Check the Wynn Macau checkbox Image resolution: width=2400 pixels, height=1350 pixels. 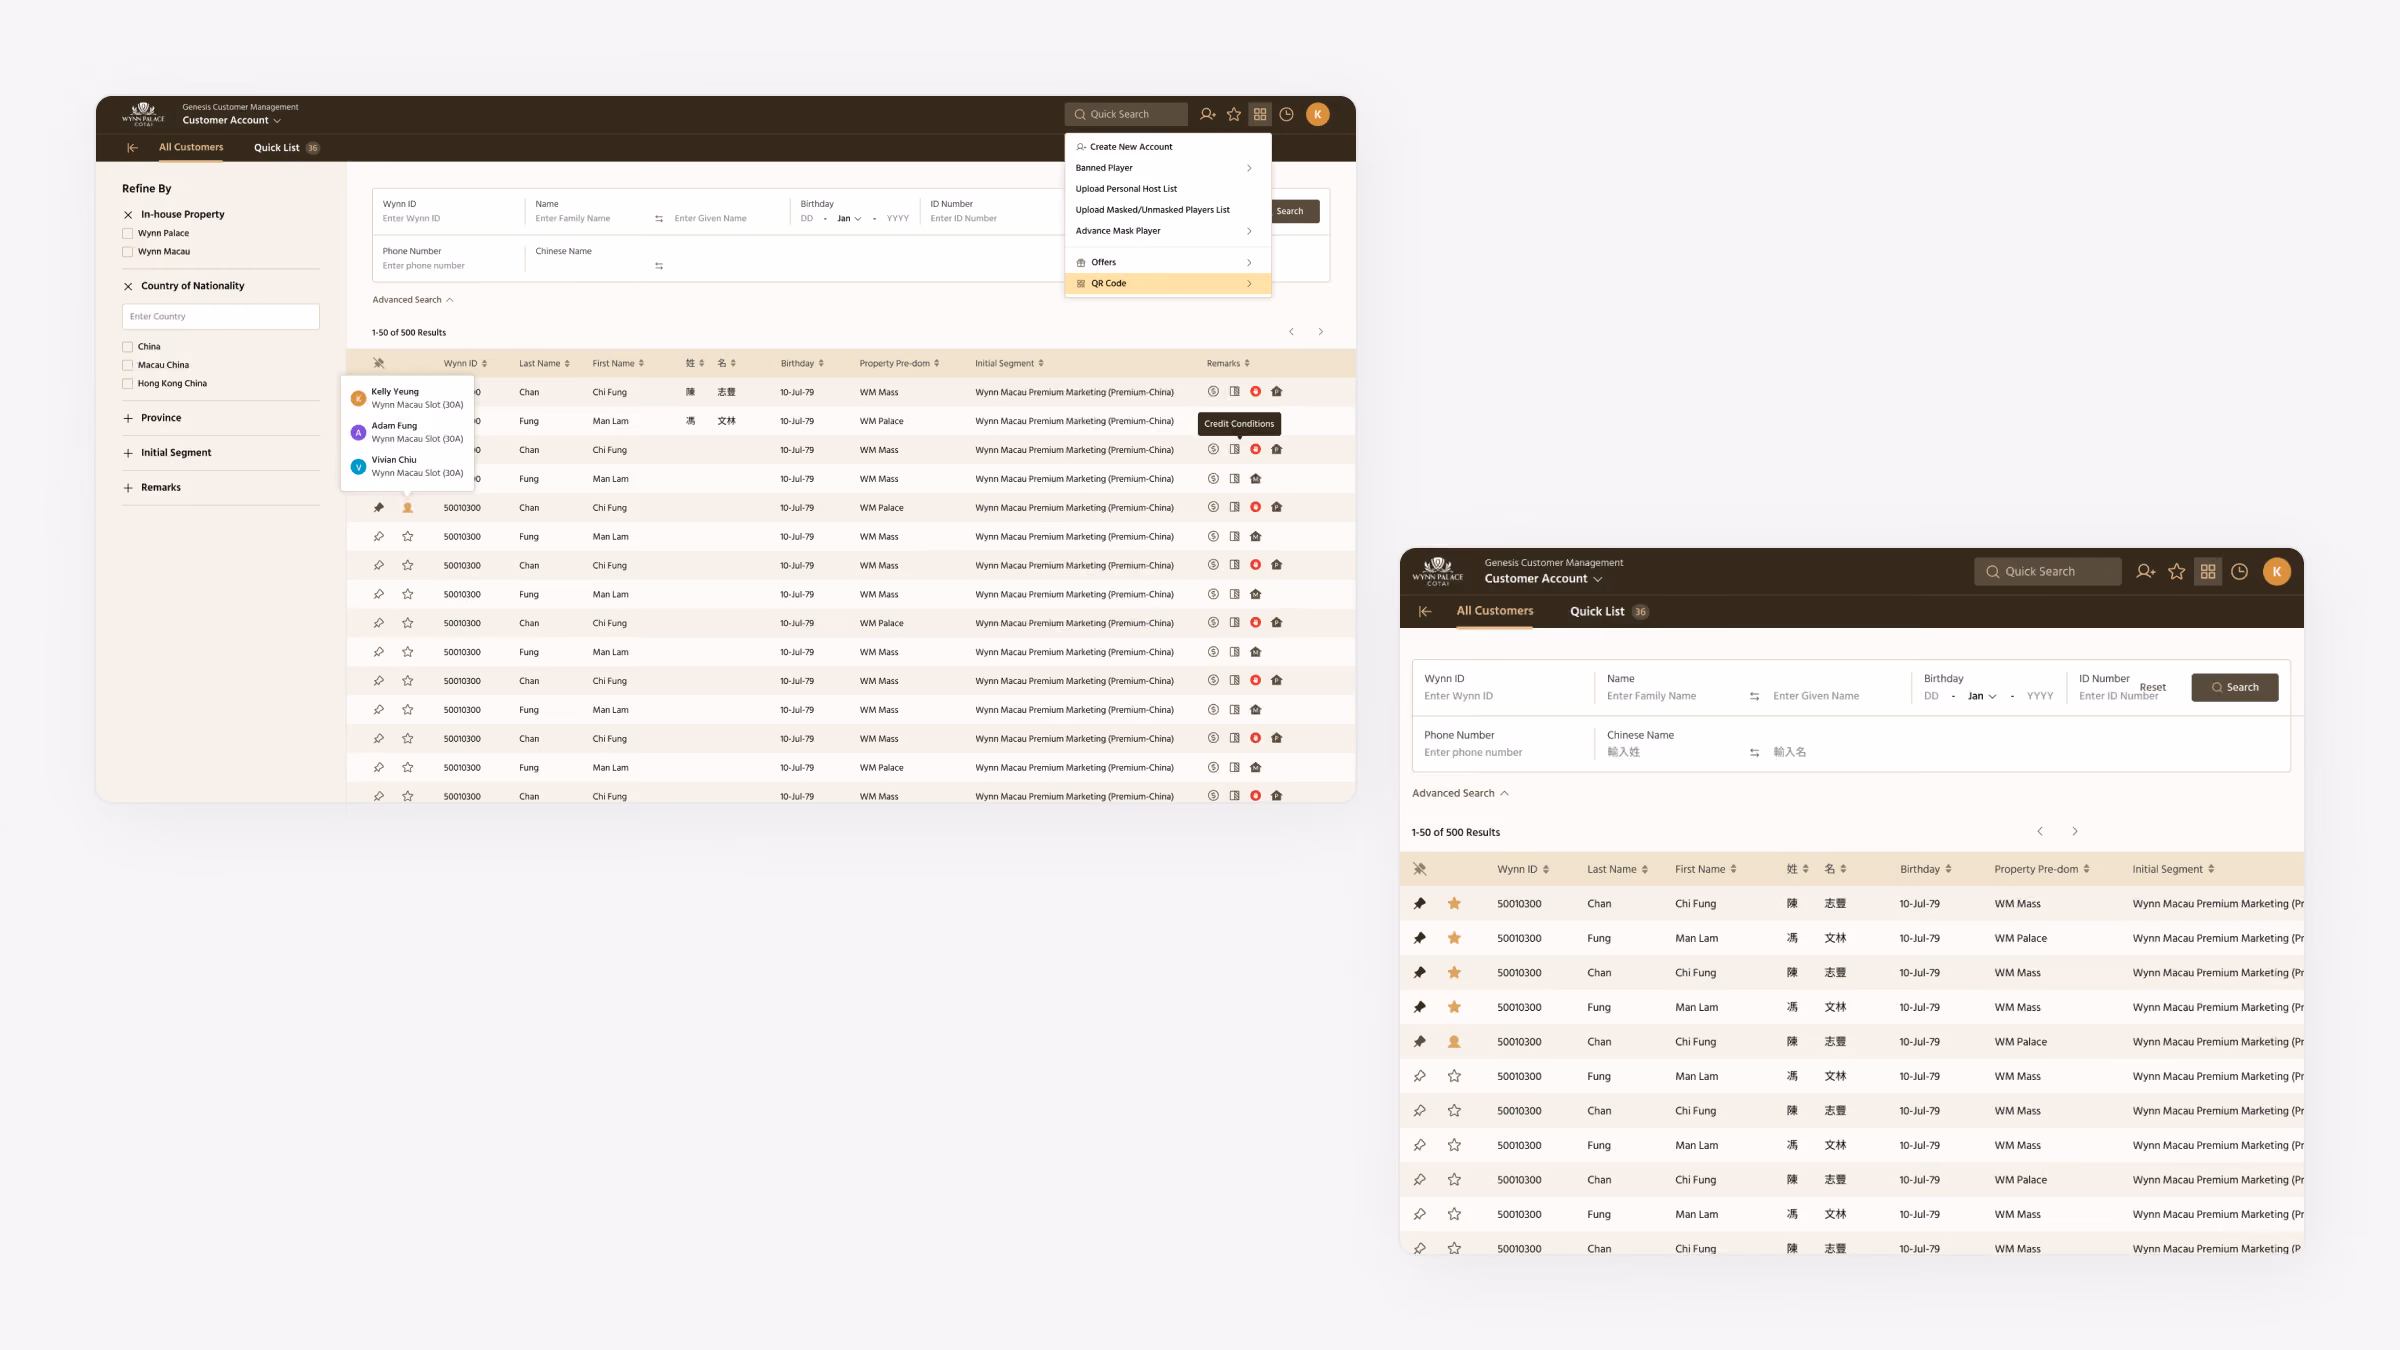[x=127, y=252]
